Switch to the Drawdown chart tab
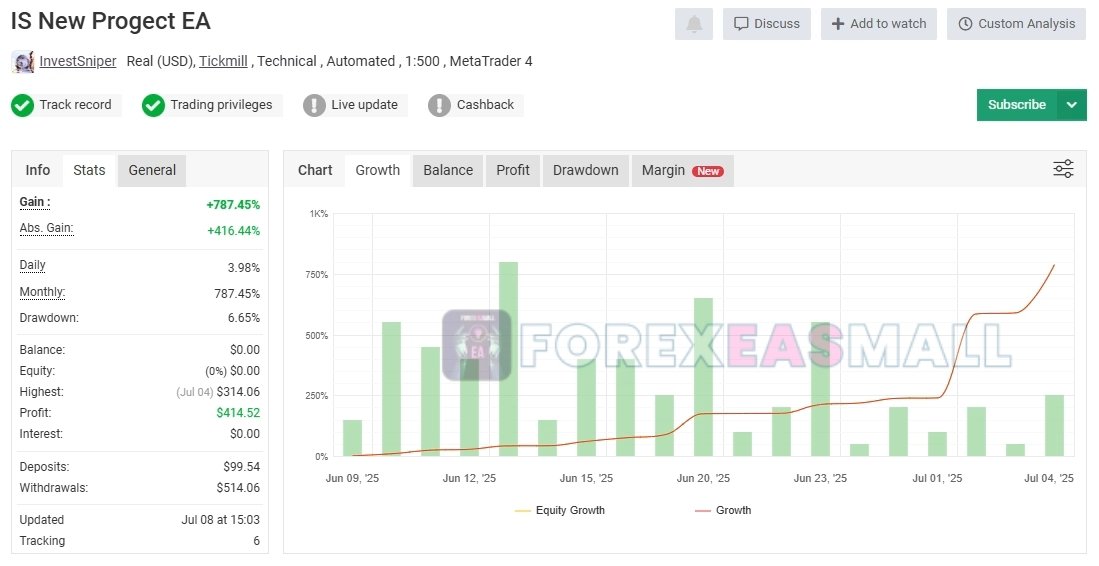Screen dimensions: 1099x566 585,170
